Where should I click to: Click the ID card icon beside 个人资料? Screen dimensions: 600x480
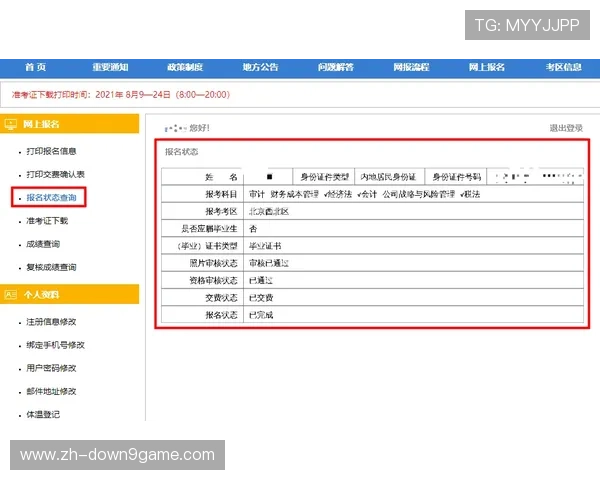11,294
